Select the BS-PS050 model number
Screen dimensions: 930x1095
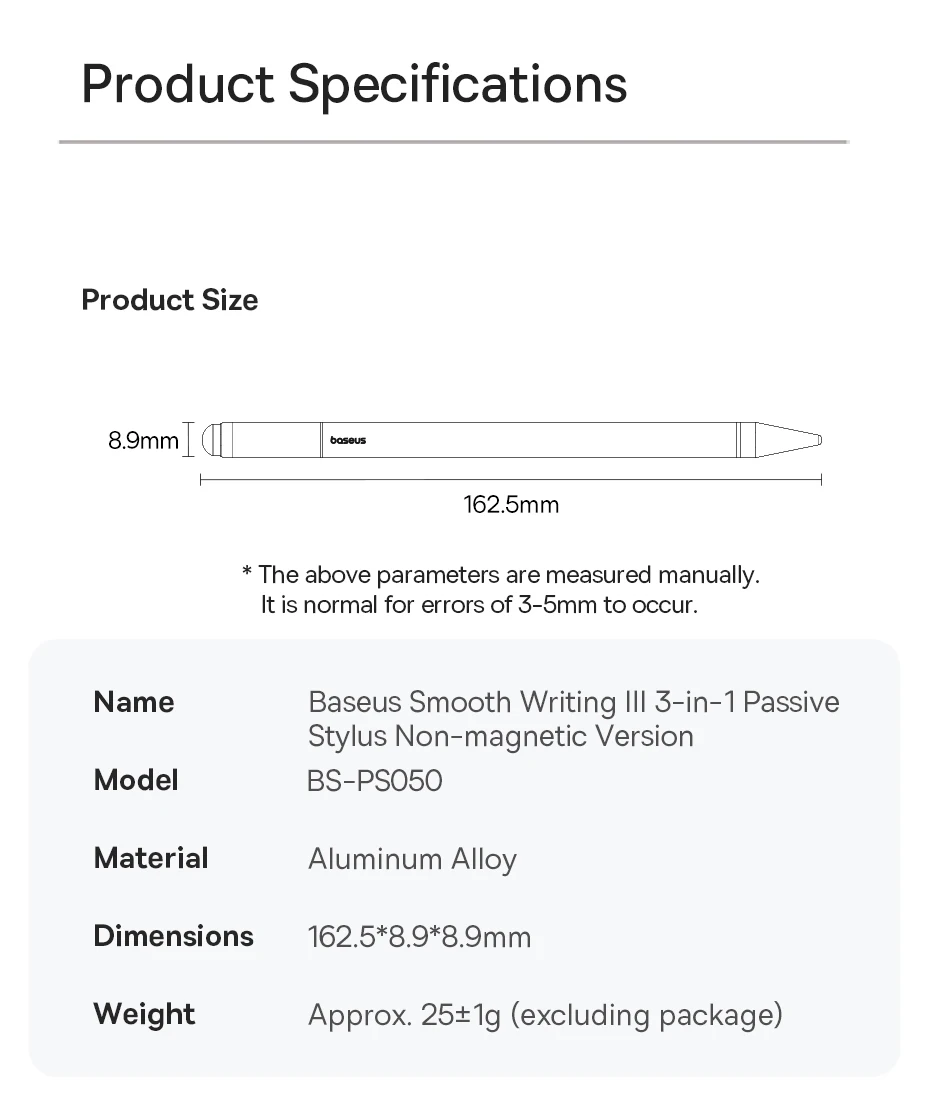375,780
